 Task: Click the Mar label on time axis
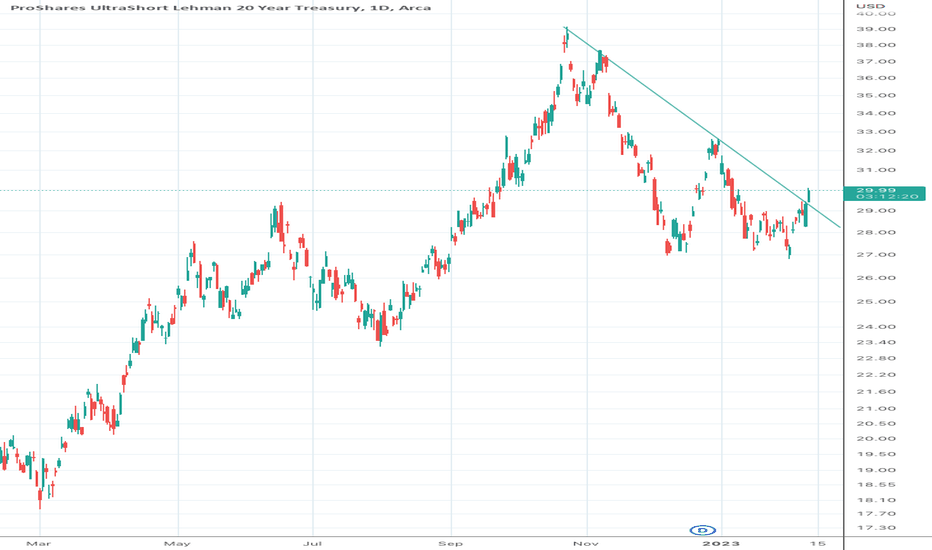(39, 543)
